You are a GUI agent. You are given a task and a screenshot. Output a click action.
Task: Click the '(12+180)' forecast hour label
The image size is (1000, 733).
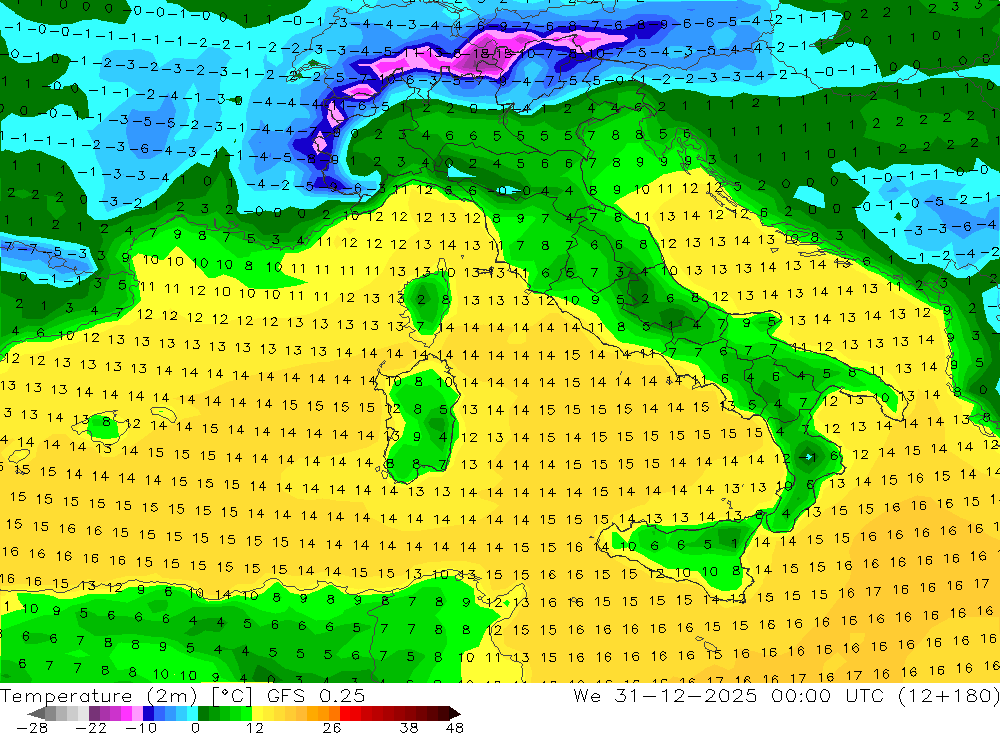[950, 695]
